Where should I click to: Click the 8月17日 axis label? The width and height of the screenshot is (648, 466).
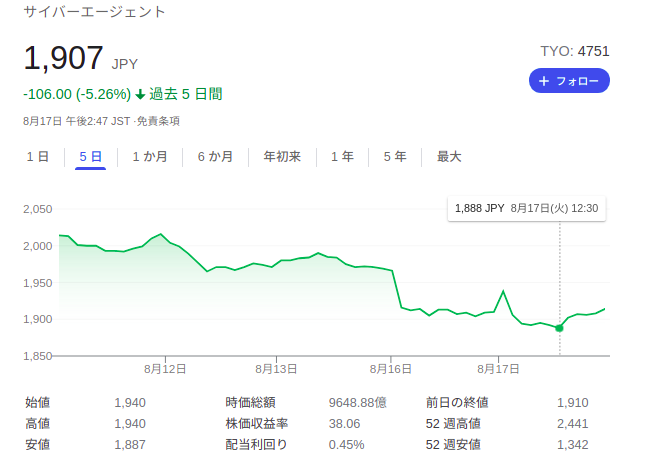coord(498,369)
